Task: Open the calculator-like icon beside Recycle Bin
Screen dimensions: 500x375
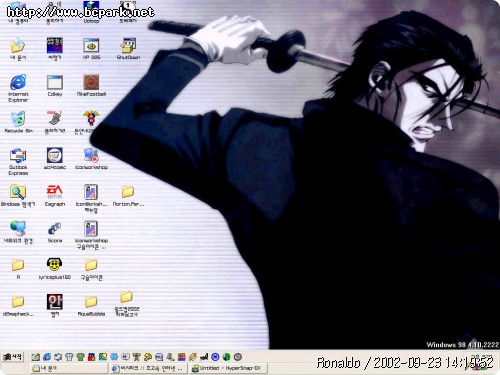Action: point(55,119)
